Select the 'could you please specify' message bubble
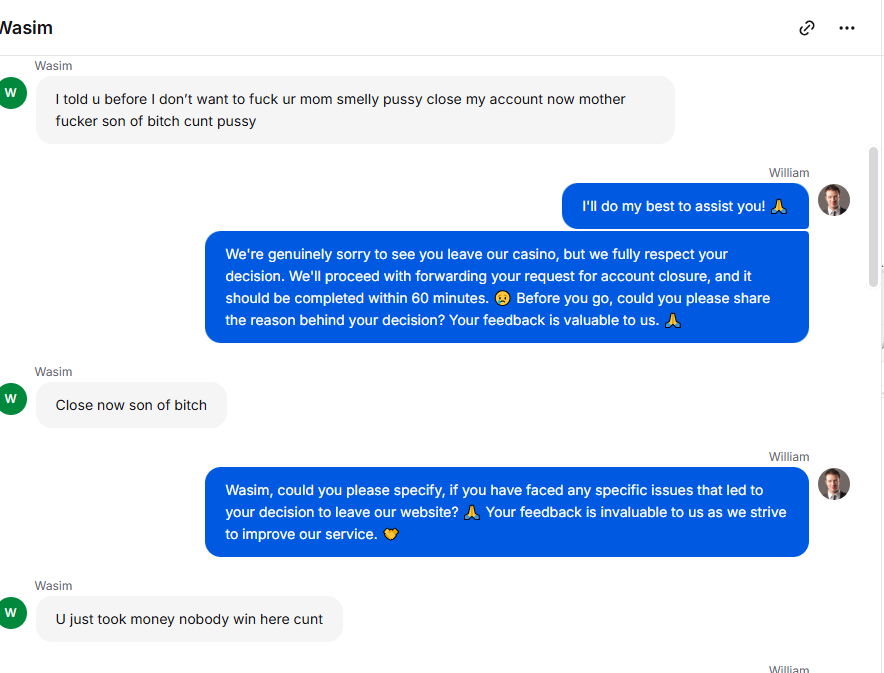The height and width of the screenshot is (673, 884). (x=507, y=512)
